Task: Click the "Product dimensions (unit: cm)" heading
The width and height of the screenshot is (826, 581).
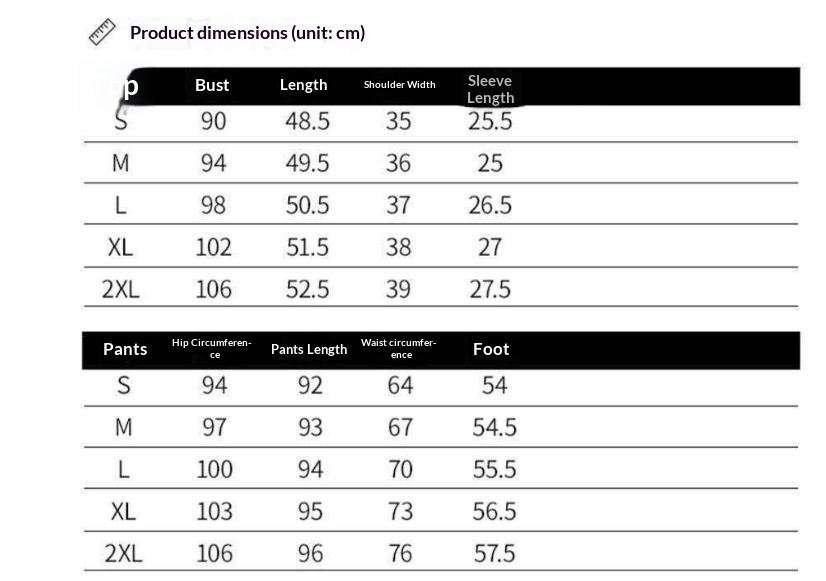Action: pos(247,33)
